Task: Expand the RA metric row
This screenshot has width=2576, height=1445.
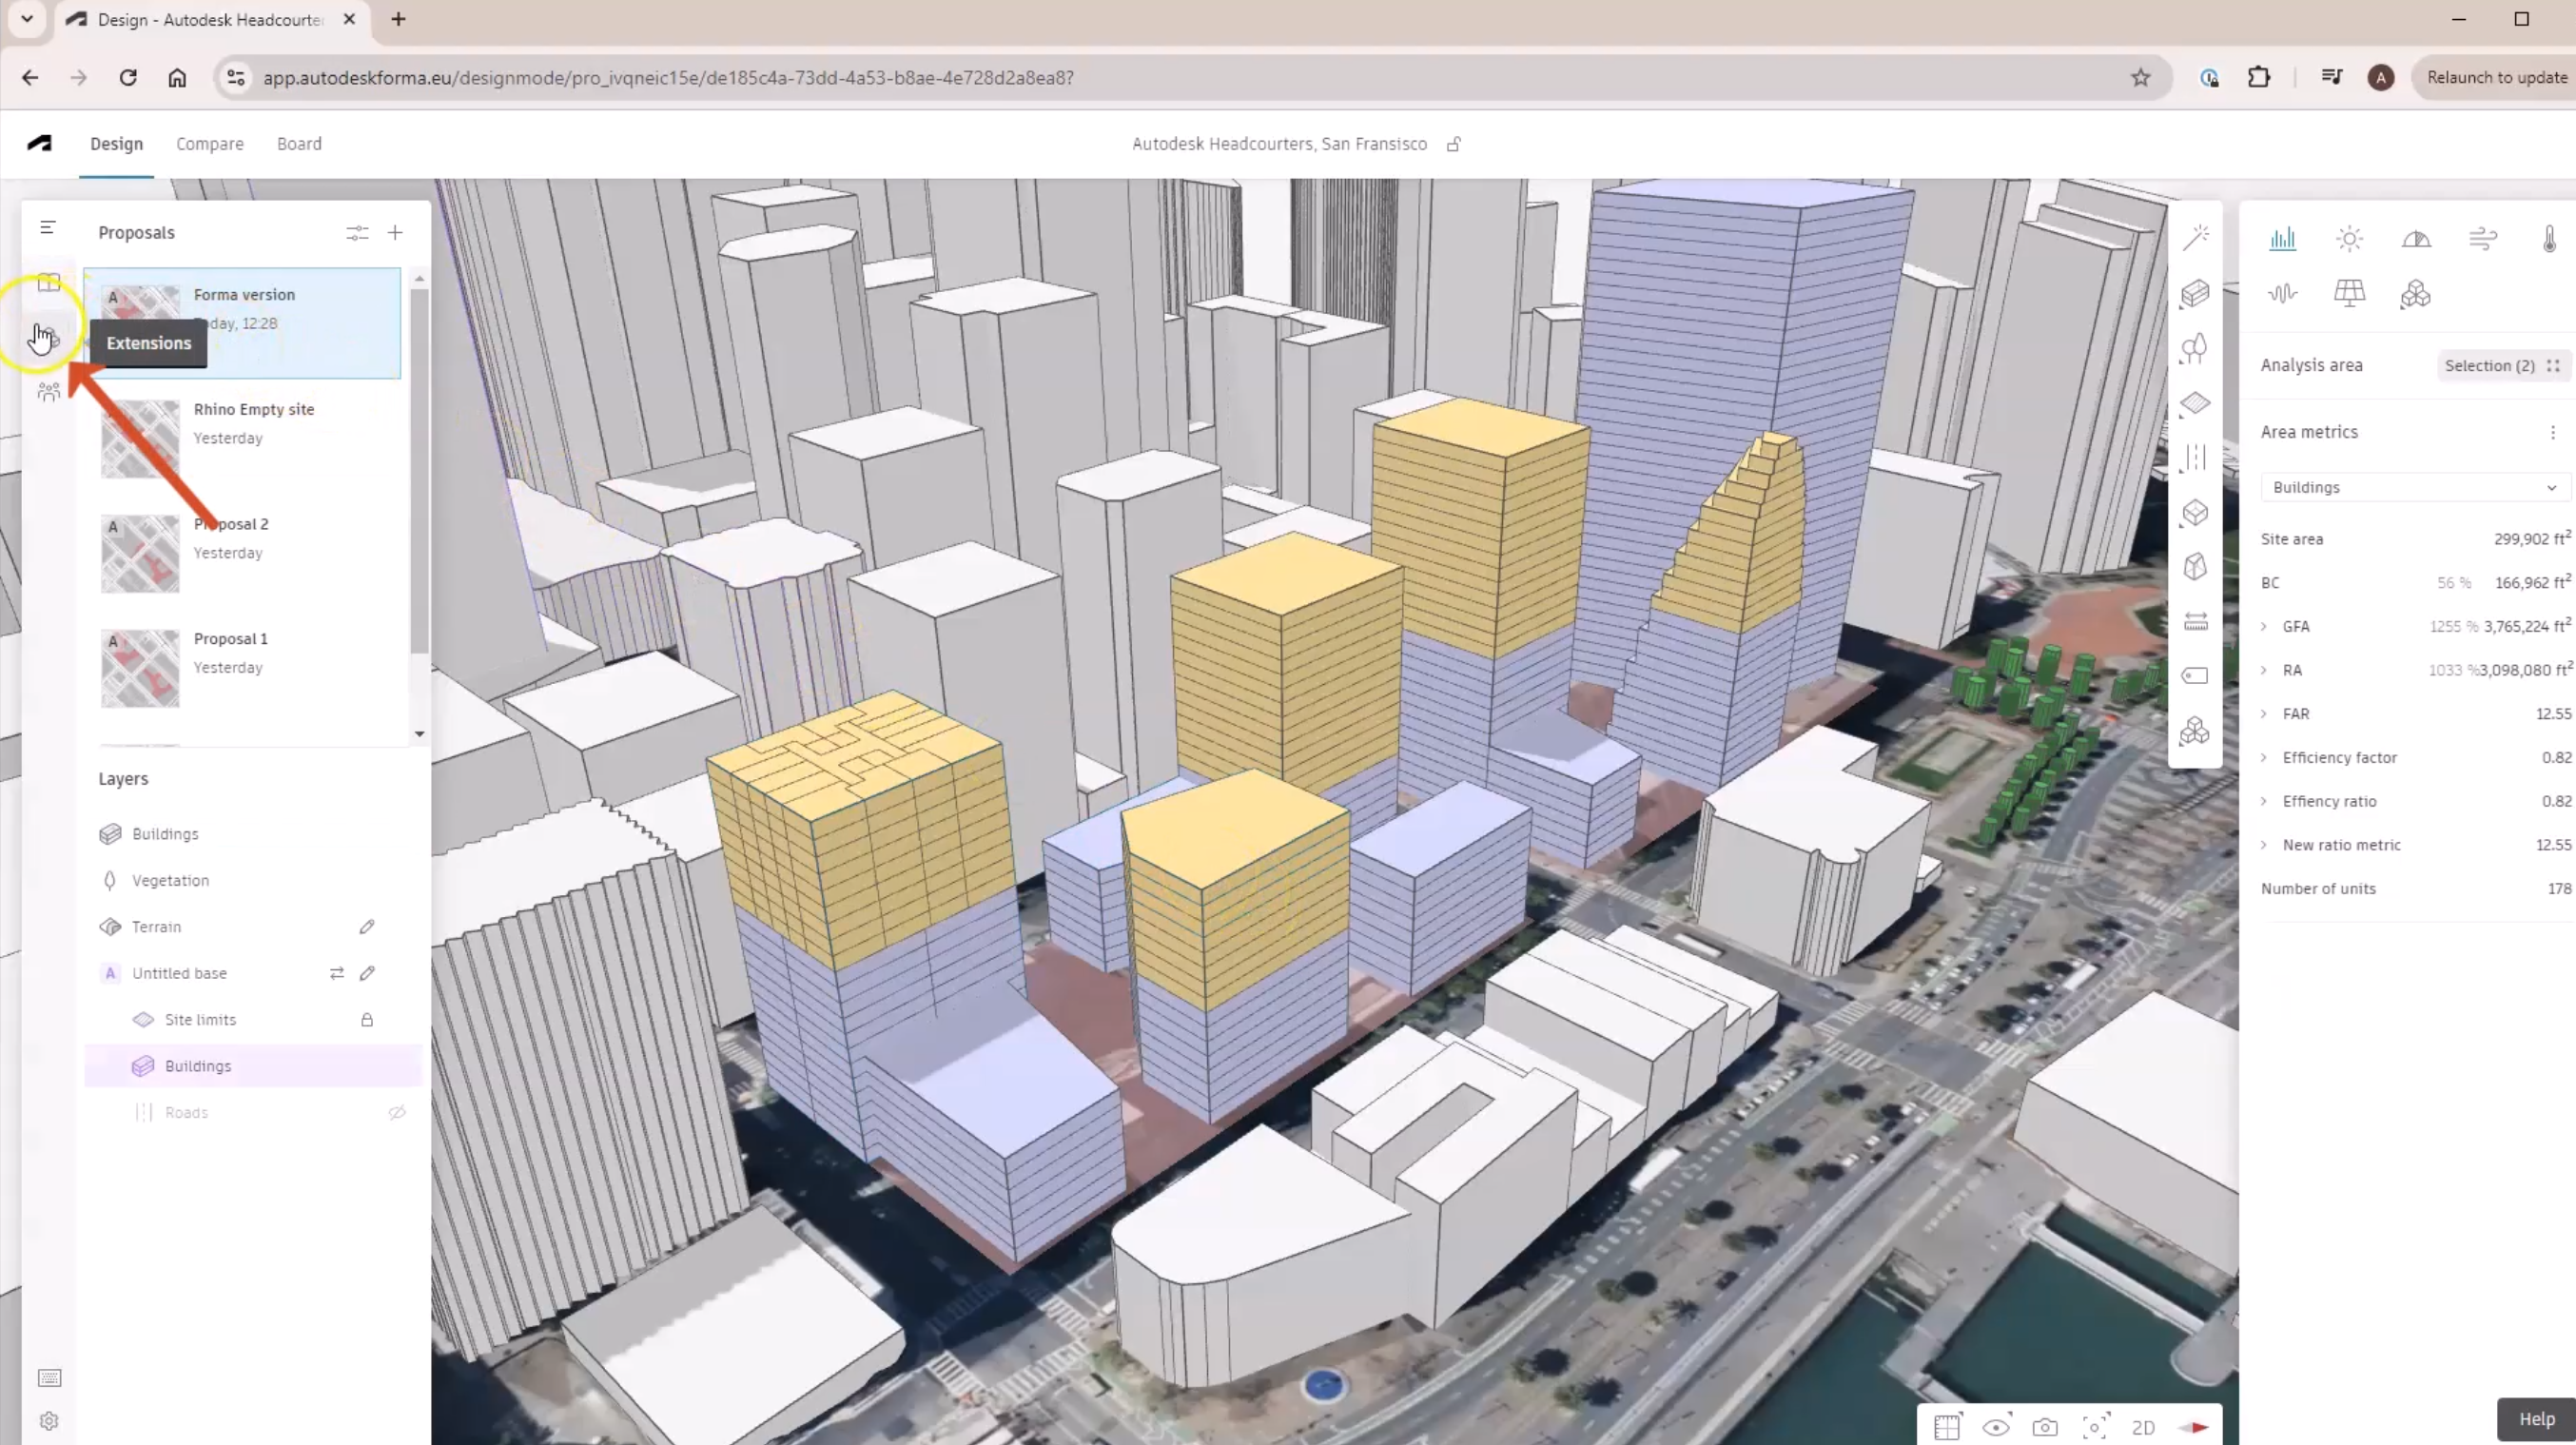Action: point(2265,669)
